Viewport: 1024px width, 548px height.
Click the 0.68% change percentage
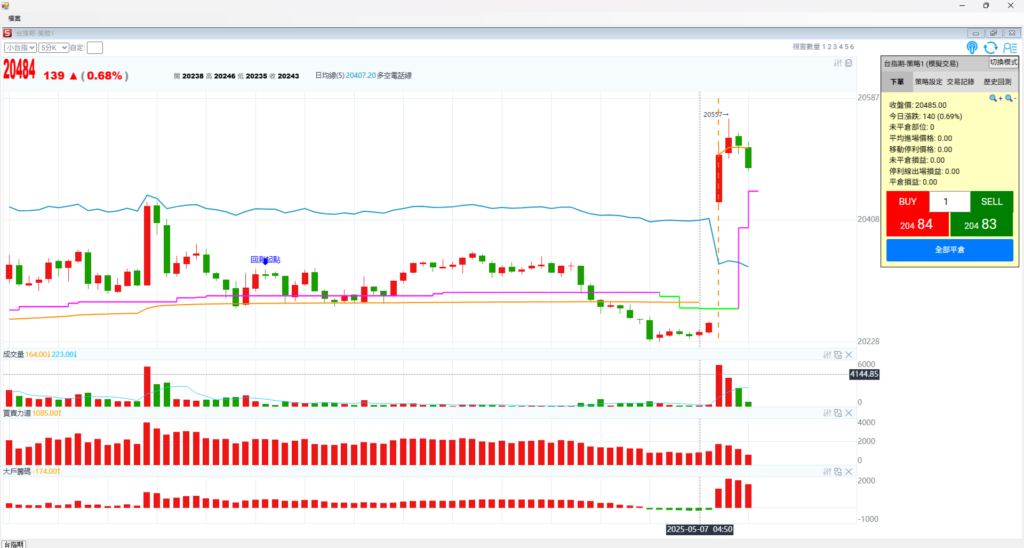coord(104,76)
